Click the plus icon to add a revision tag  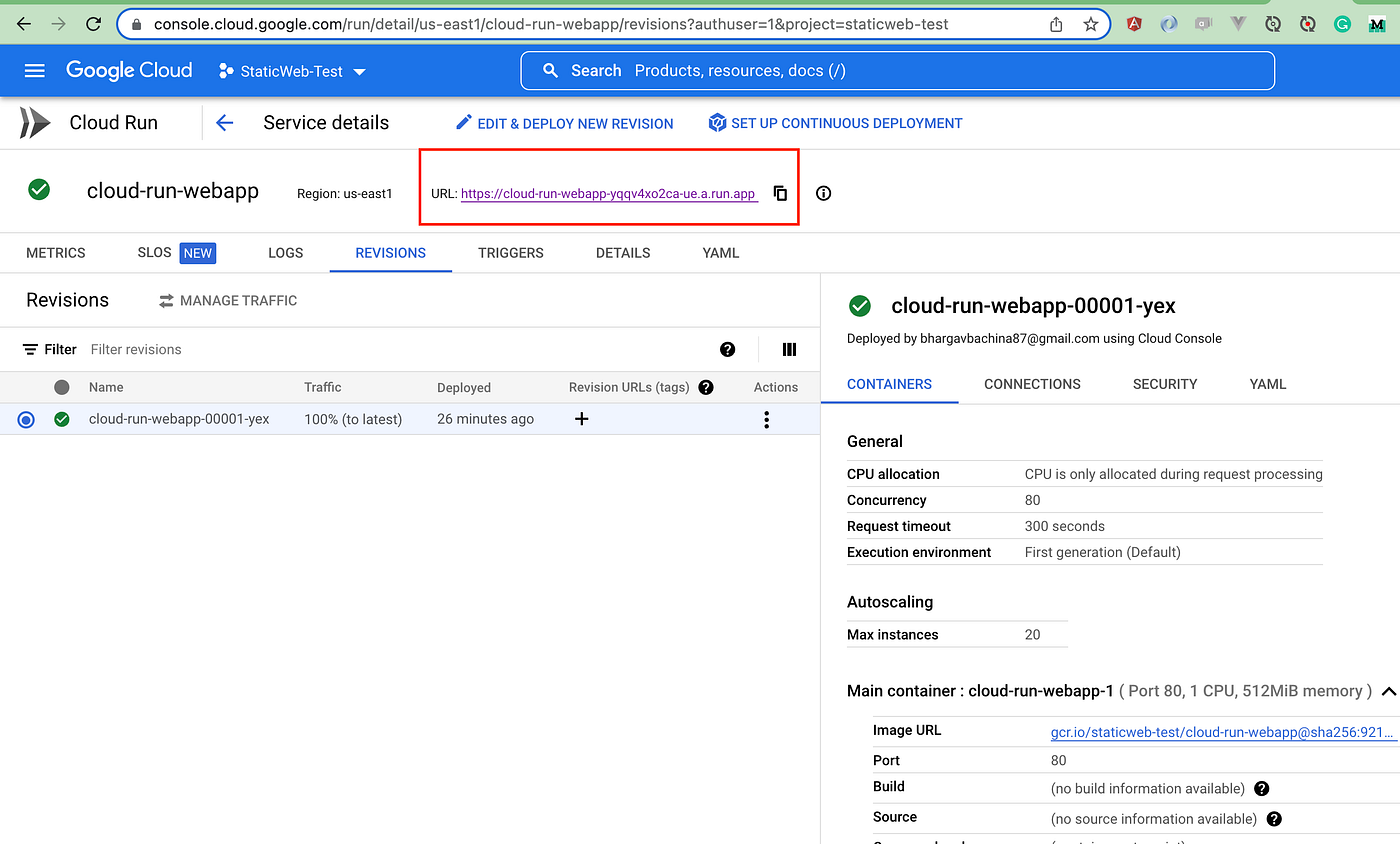(581, 419)
